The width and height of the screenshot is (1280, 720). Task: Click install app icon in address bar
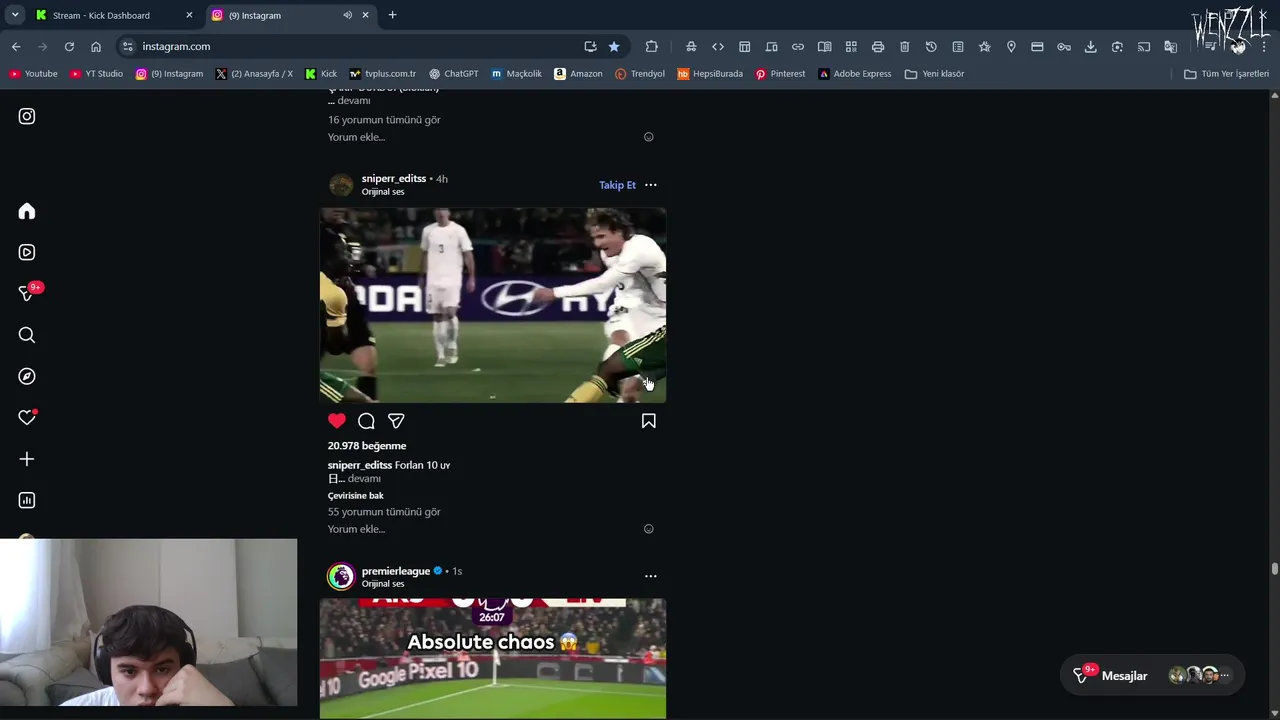click(x=590, y=46)
